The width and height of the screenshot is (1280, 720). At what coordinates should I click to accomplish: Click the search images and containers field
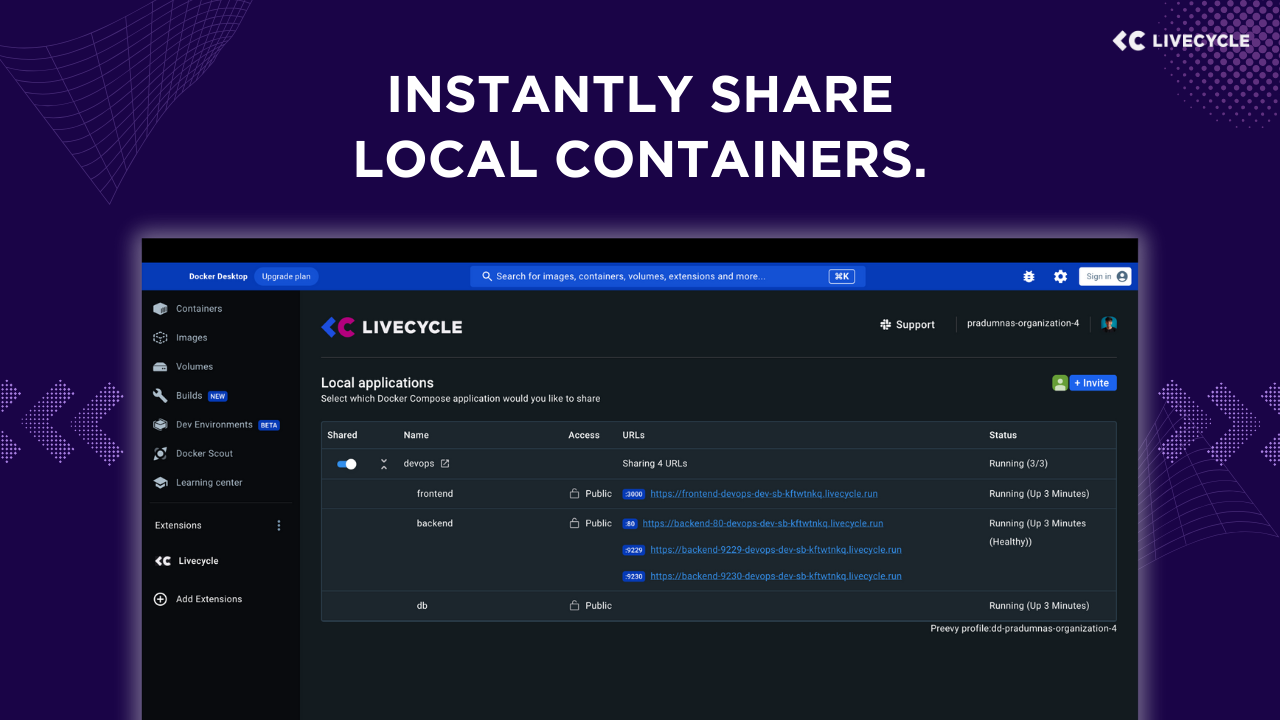click(x=668, y=277)
